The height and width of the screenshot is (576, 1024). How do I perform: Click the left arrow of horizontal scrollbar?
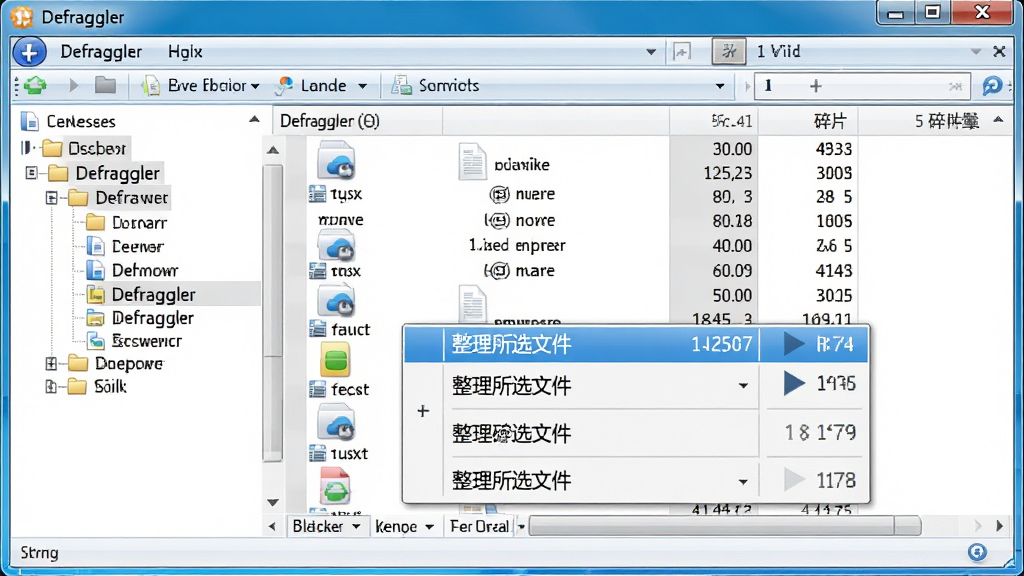272,526
